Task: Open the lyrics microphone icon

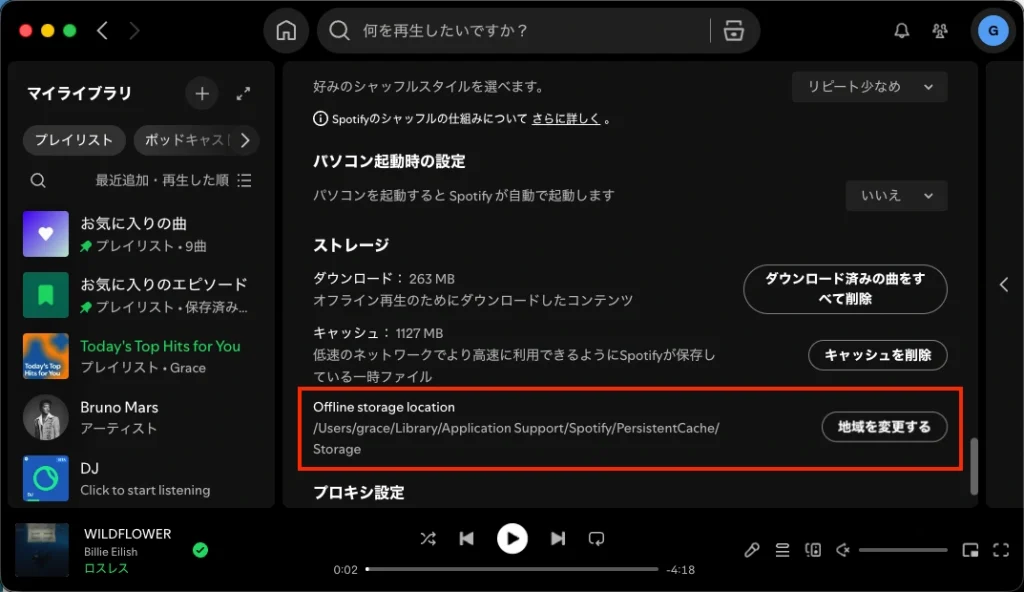Action: 752,550
